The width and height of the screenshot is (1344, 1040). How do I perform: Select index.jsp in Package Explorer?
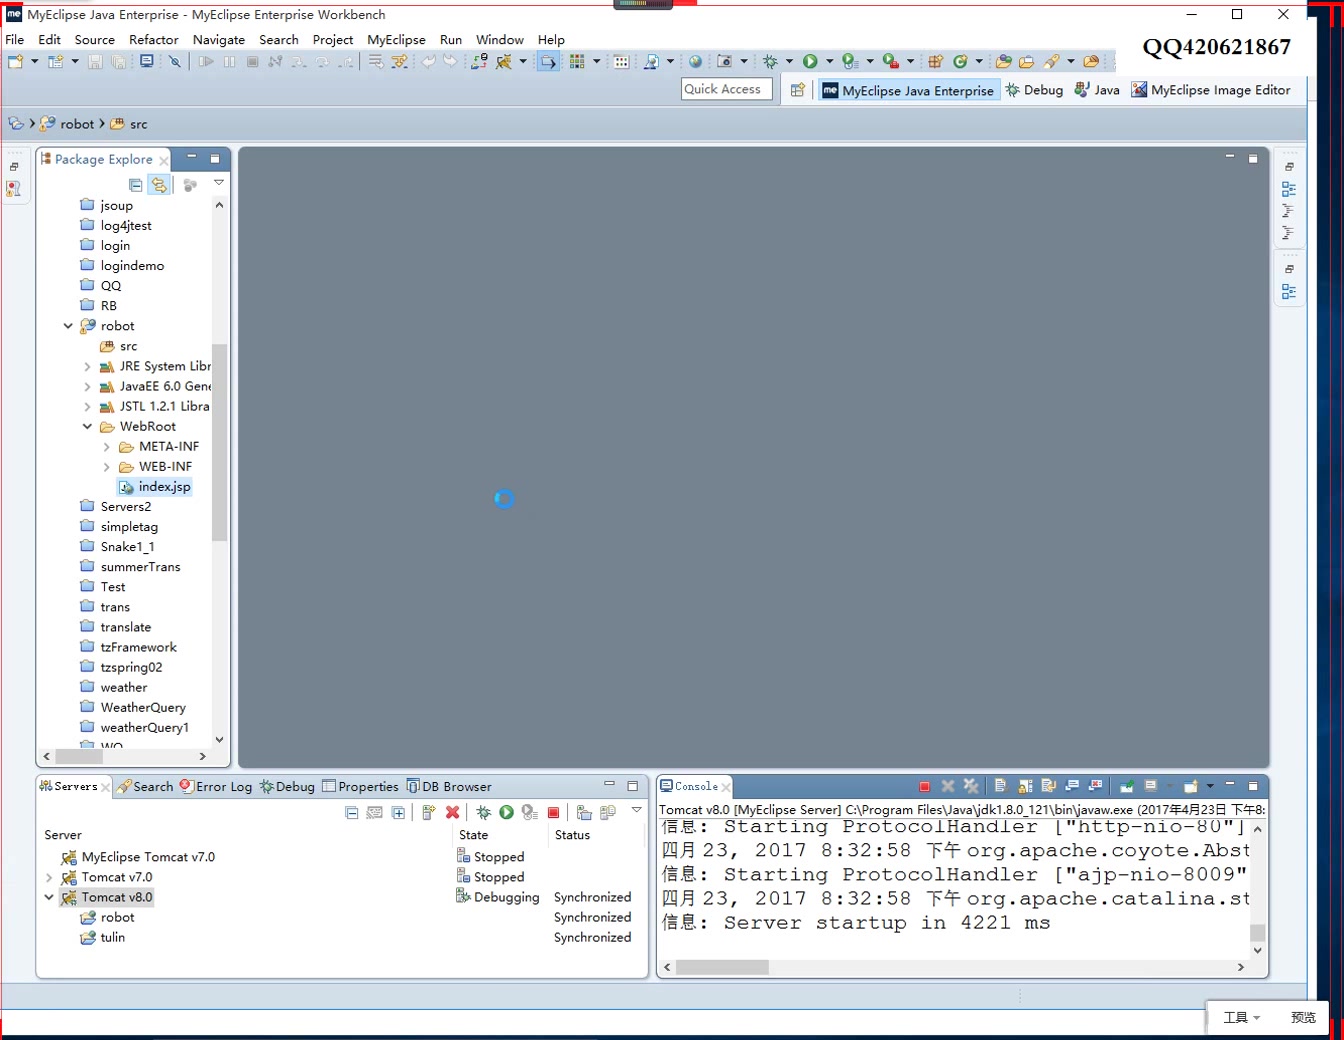pos(155,487)
